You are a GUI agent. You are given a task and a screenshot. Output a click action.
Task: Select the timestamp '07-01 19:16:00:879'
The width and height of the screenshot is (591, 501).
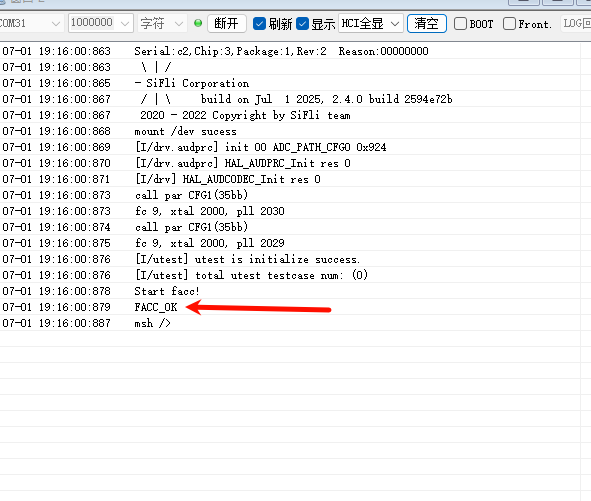coord(57,307)
